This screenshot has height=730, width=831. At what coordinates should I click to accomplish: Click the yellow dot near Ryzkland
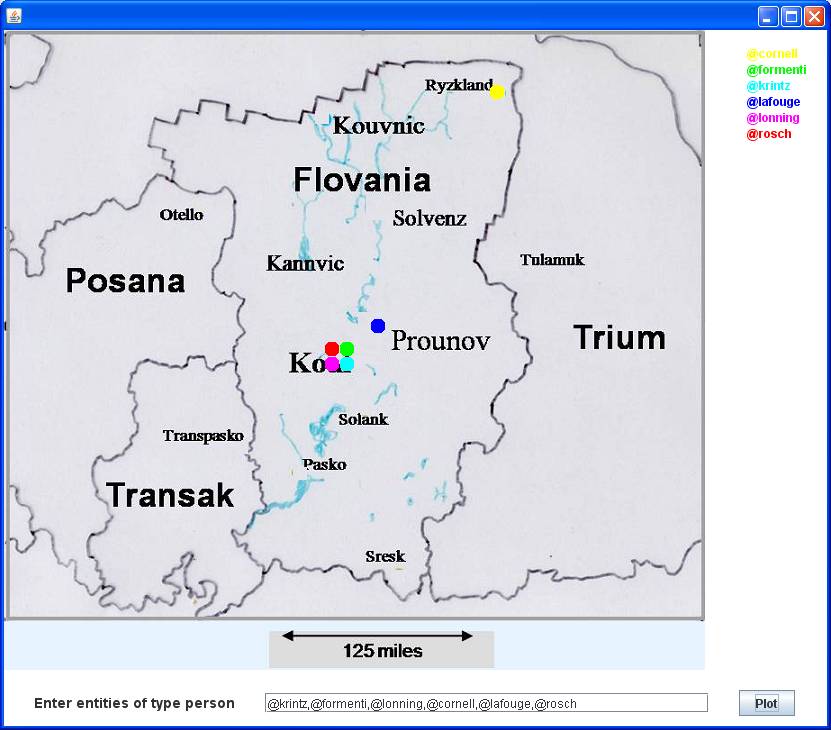(x=497, y=92)
